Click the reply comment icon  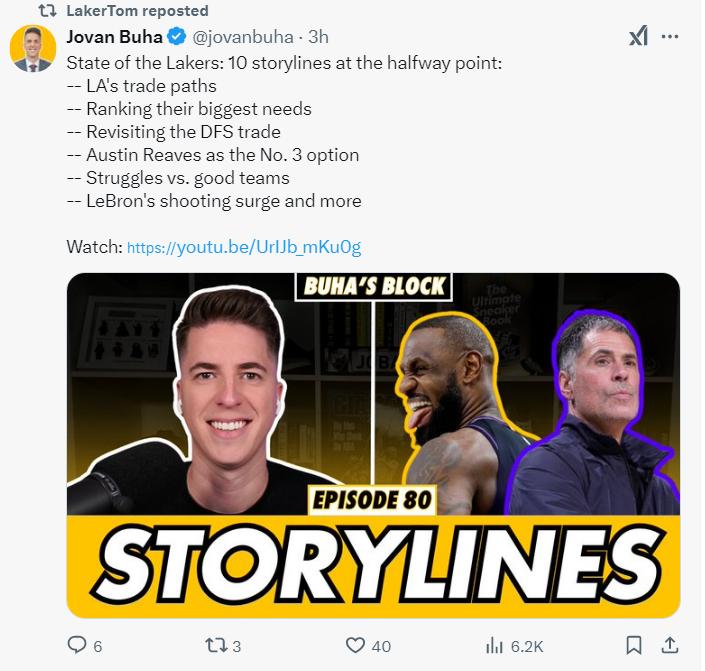coord(77,644)
